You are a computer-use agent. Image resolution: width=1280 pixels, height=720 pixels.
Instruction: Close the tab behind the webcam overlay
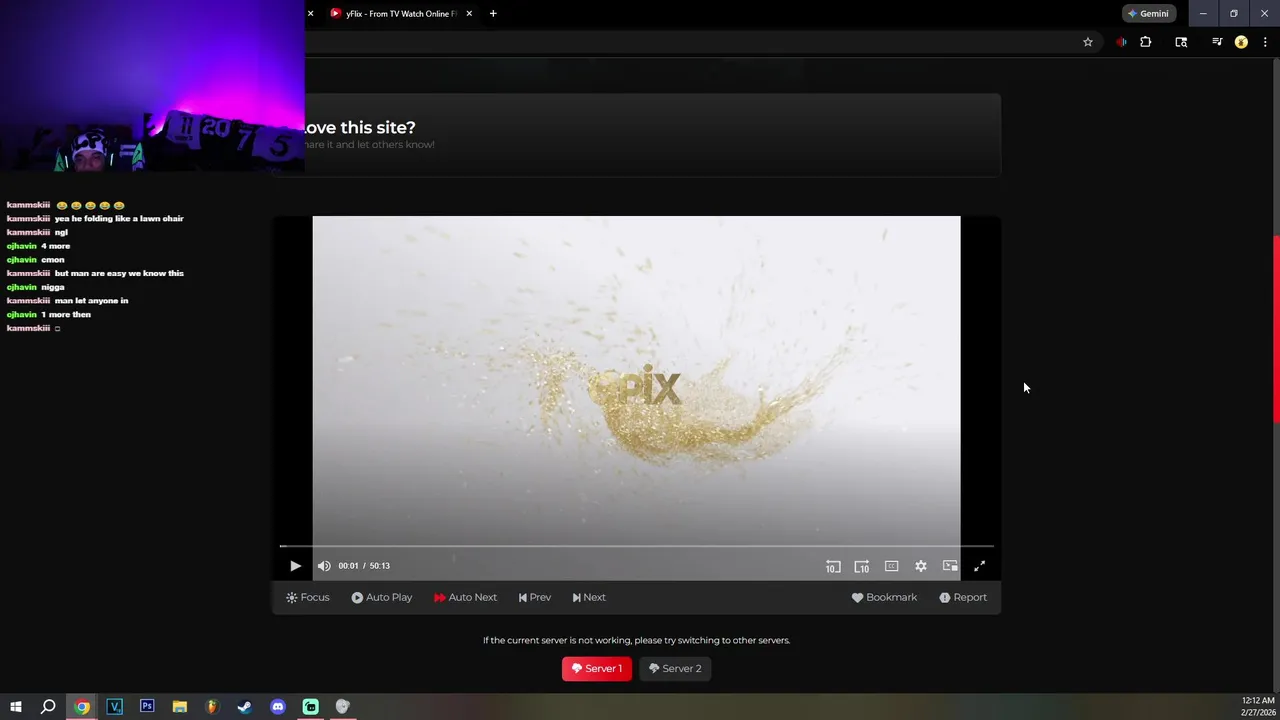point(310,14)
